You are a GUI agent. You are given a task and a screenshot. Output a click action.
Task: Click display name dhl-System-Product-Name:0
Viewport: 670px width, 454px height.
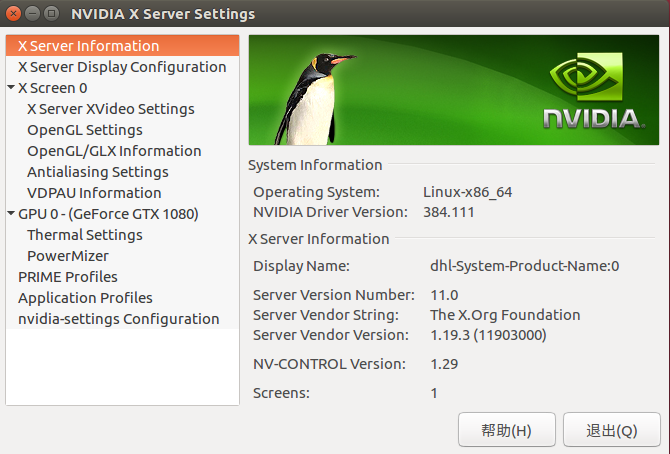pos(524,266)
